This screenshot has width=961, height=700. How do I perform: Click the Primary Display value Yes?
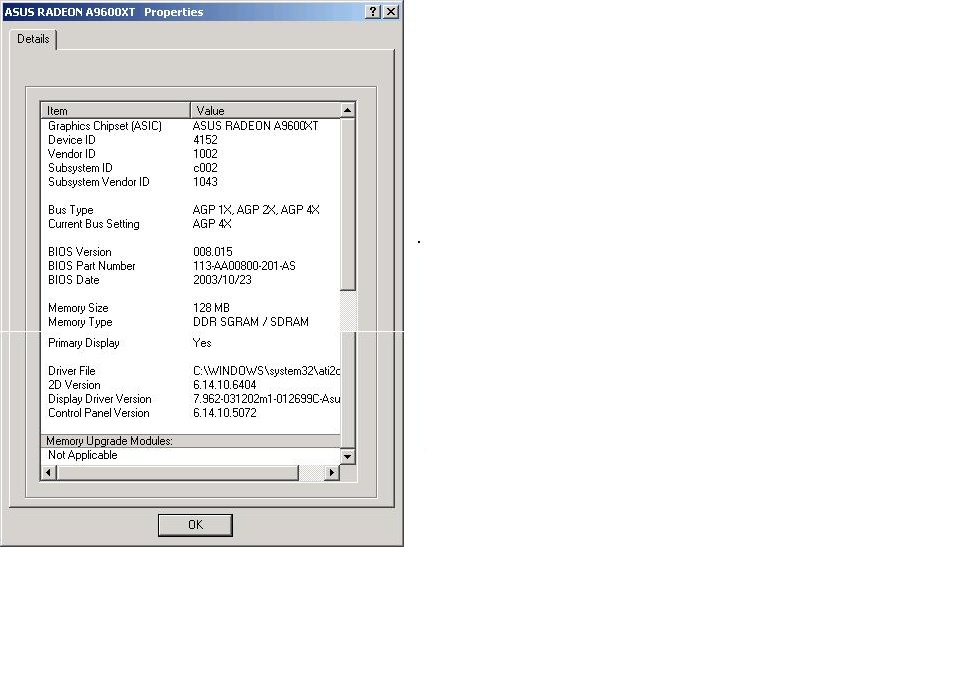pyautogui.click(x=202, y=343)
